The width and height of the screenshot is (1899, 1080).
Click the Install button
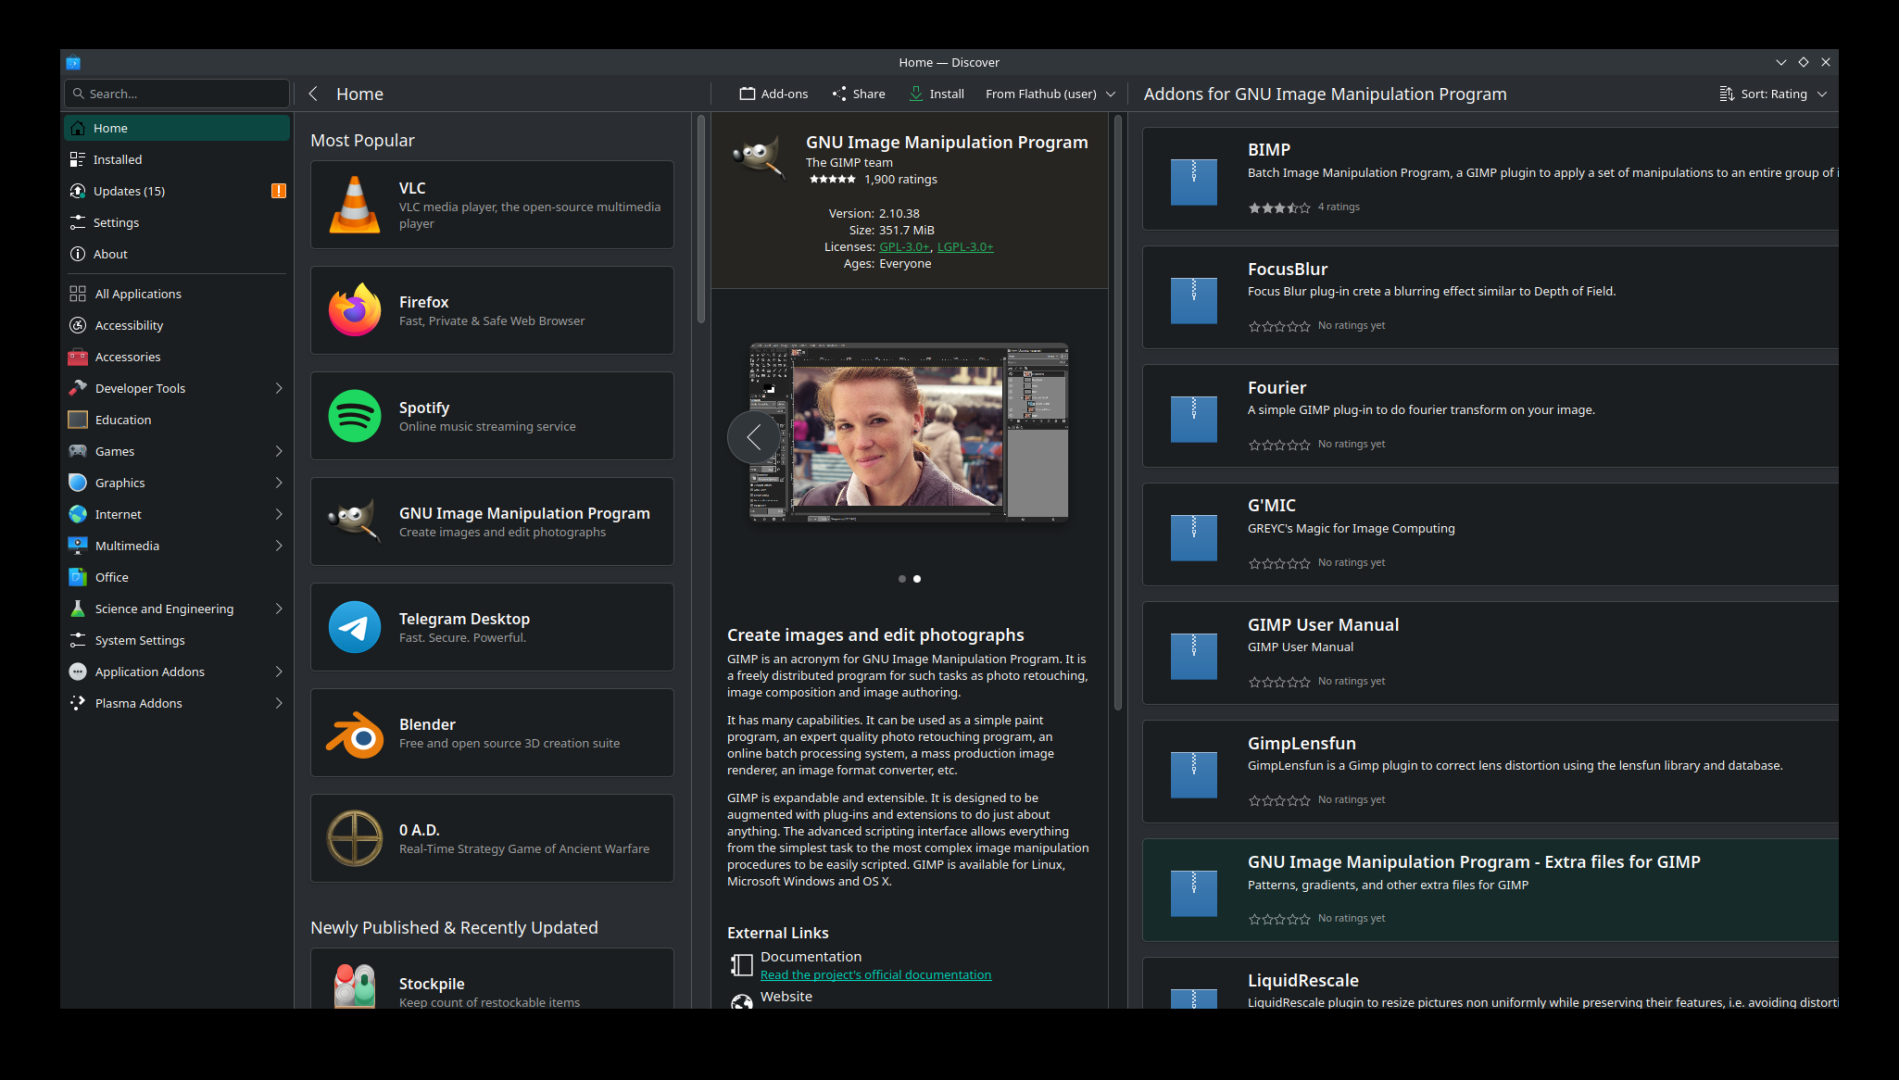pyautogui.click(x=937, y=94)
